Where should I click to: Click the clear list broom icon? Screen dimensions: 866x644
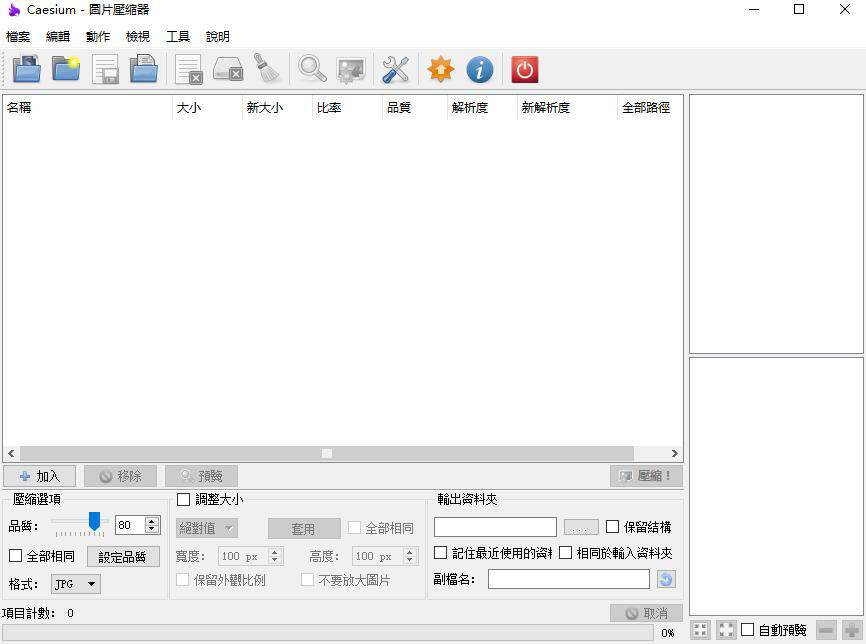(267, 70)
